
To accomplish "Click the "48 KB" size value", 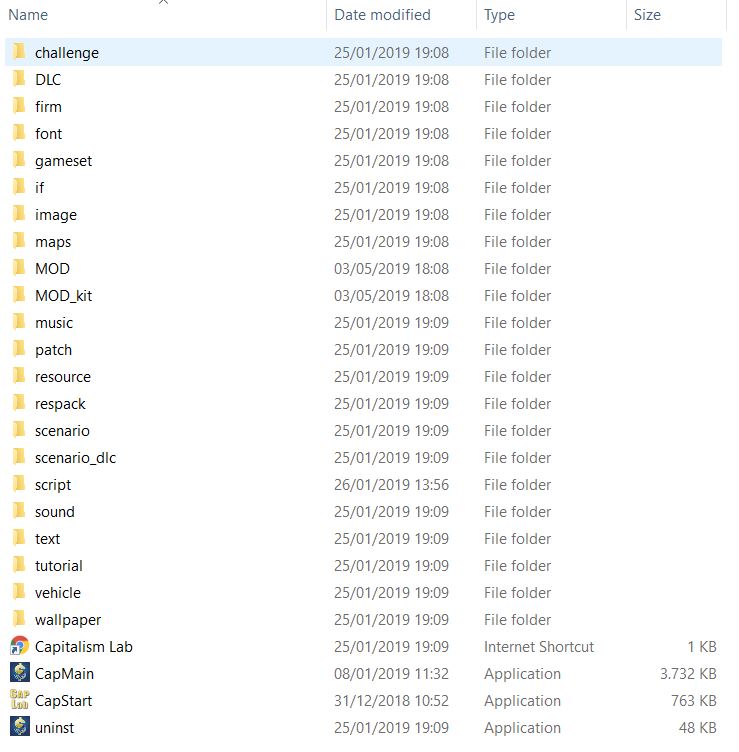I will coord(697,728).
